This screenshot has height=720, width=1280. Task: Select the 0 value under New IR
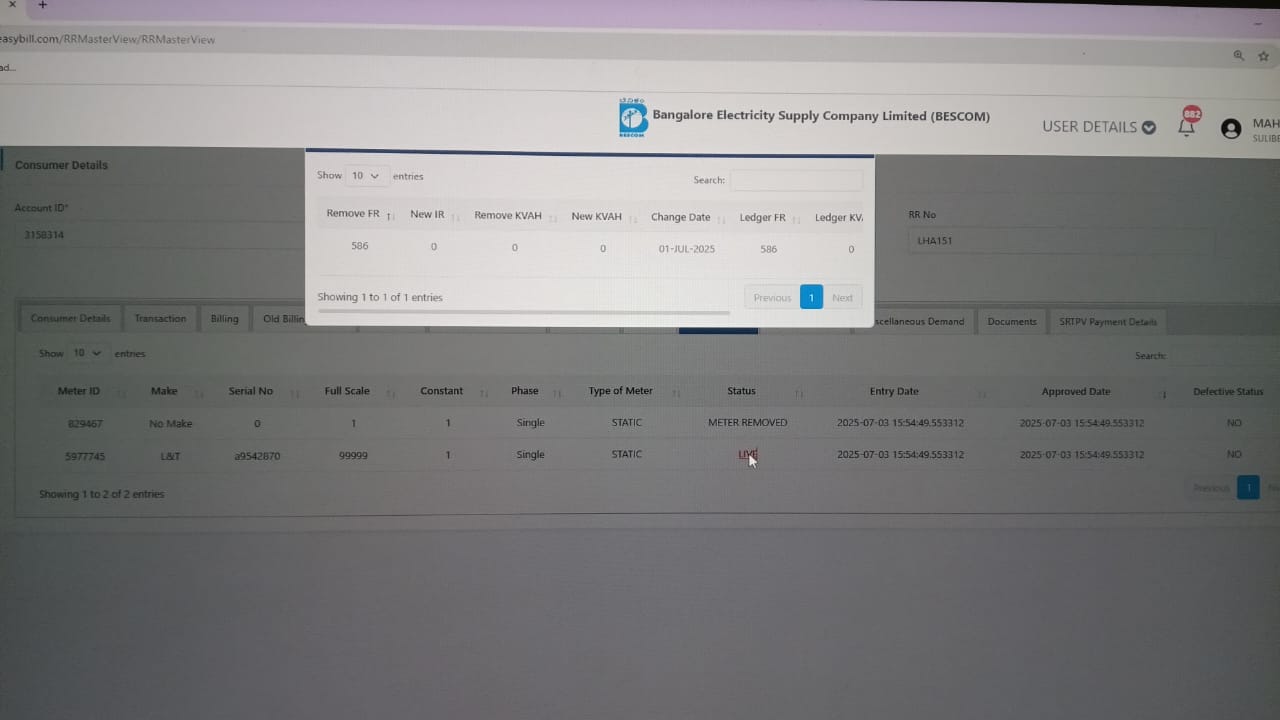click(x=433, y=247)
